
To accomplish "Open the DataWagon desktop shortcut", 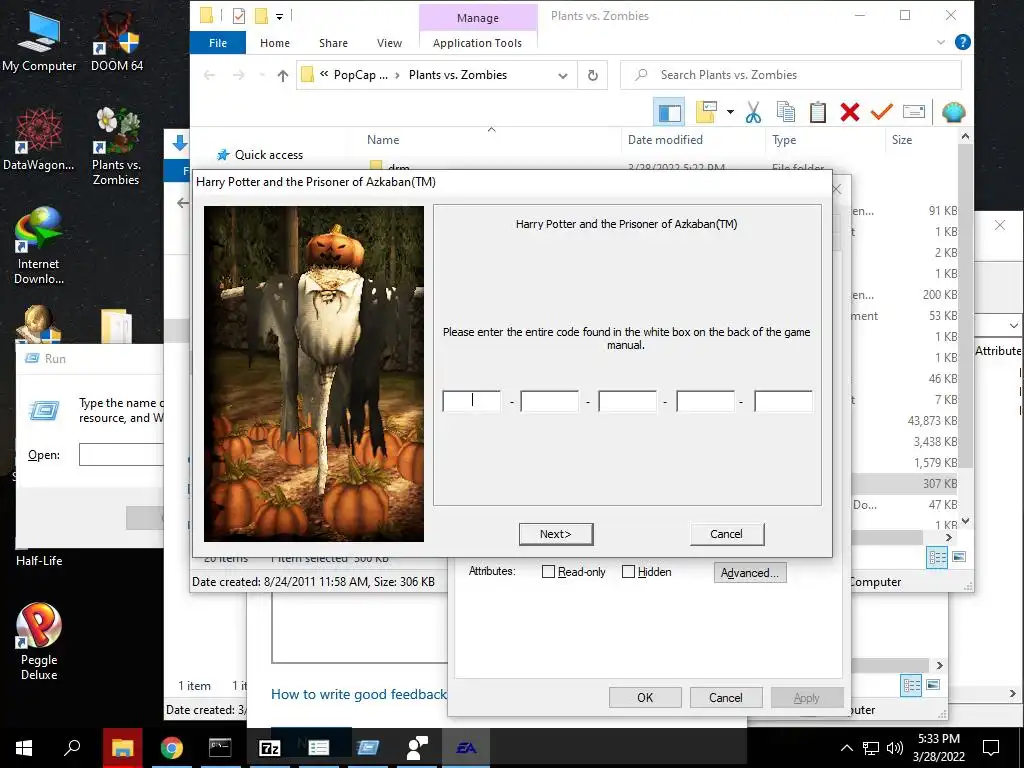I will [39, 140].
